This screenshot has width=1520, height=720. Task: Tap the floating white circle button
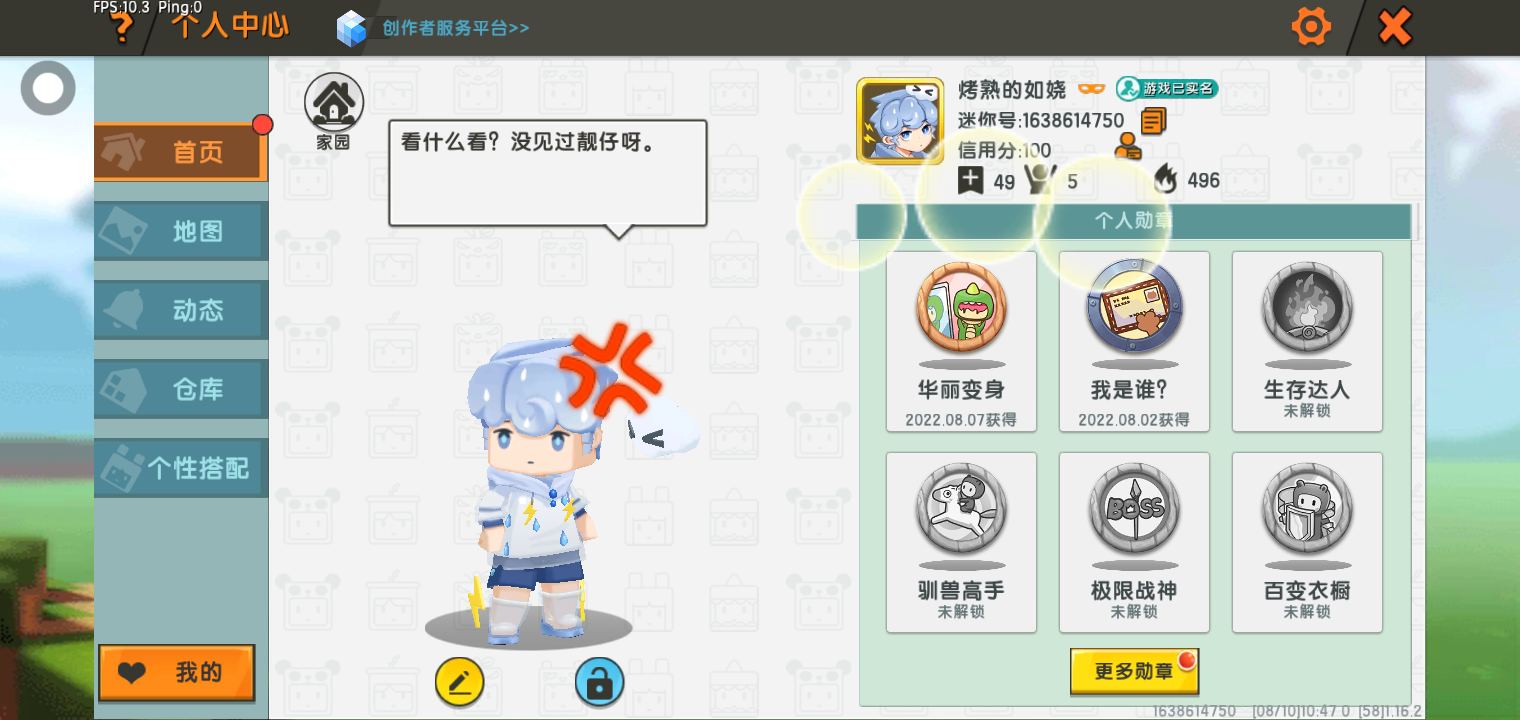48,88
